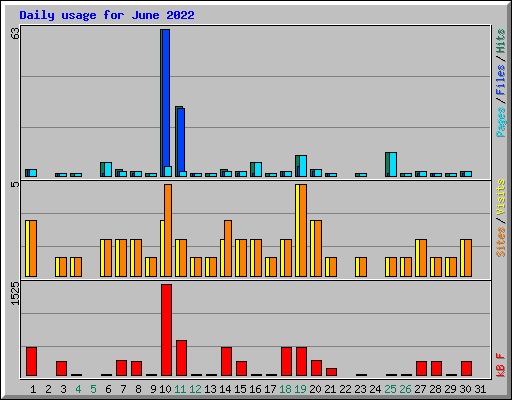
Task: Click the green weekend label for day 19
Action: pos(300,389)
